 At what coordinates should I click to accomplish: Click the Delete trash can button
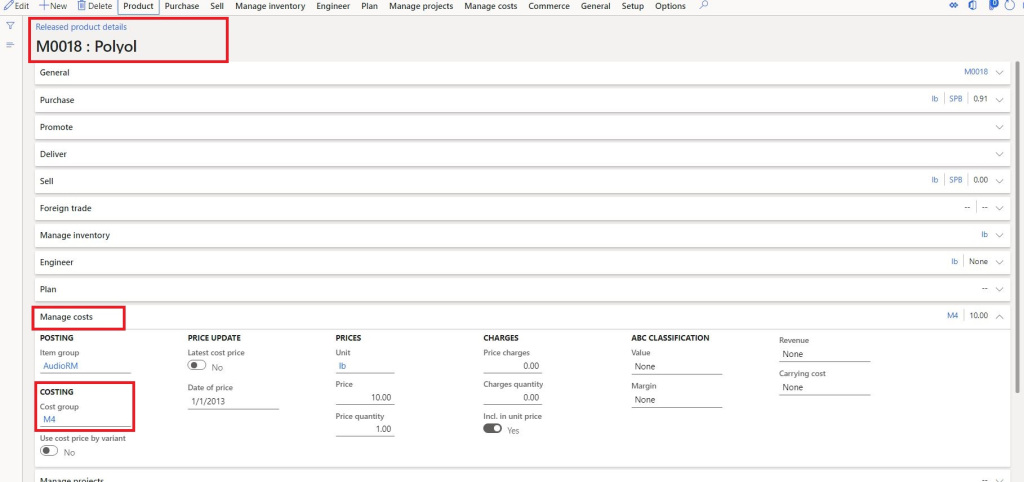(x=95, y=6)
